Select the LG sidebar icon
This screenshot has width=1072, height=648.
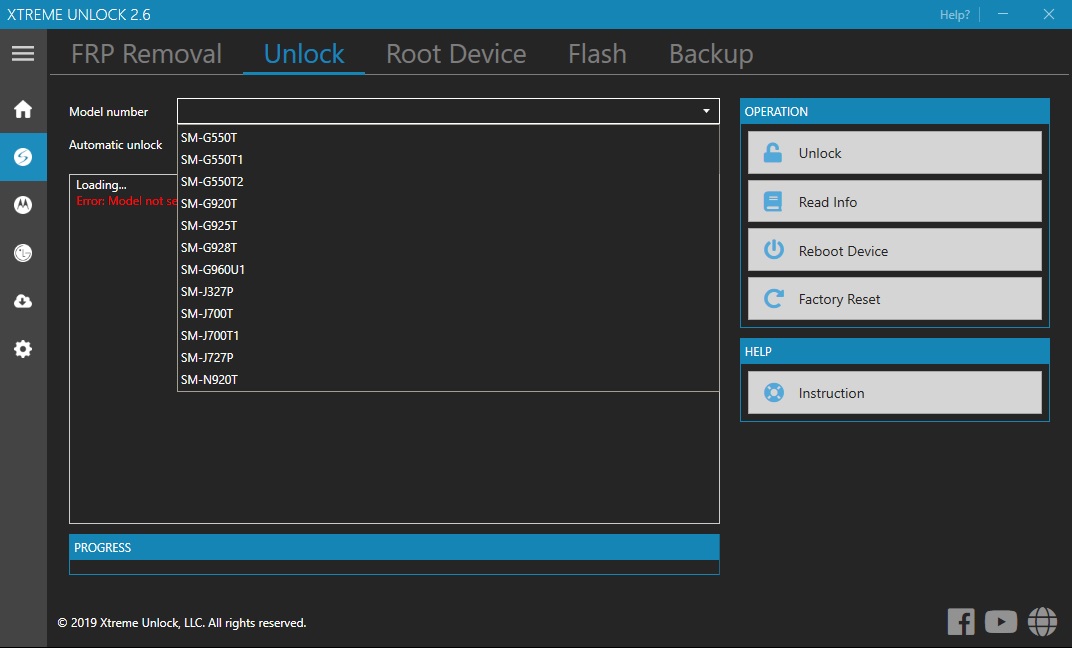(23, 253)
